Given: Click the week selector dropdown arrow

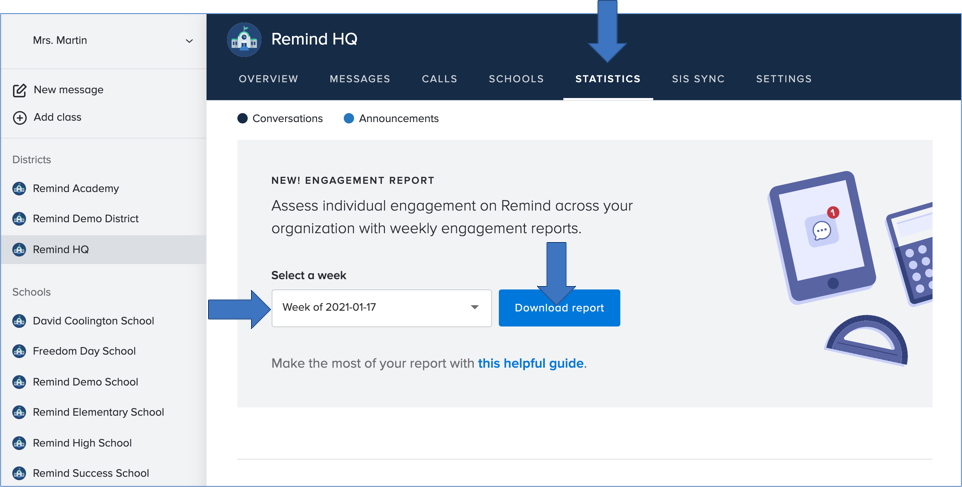Looking at the screenshot, I should click(474, 307).
